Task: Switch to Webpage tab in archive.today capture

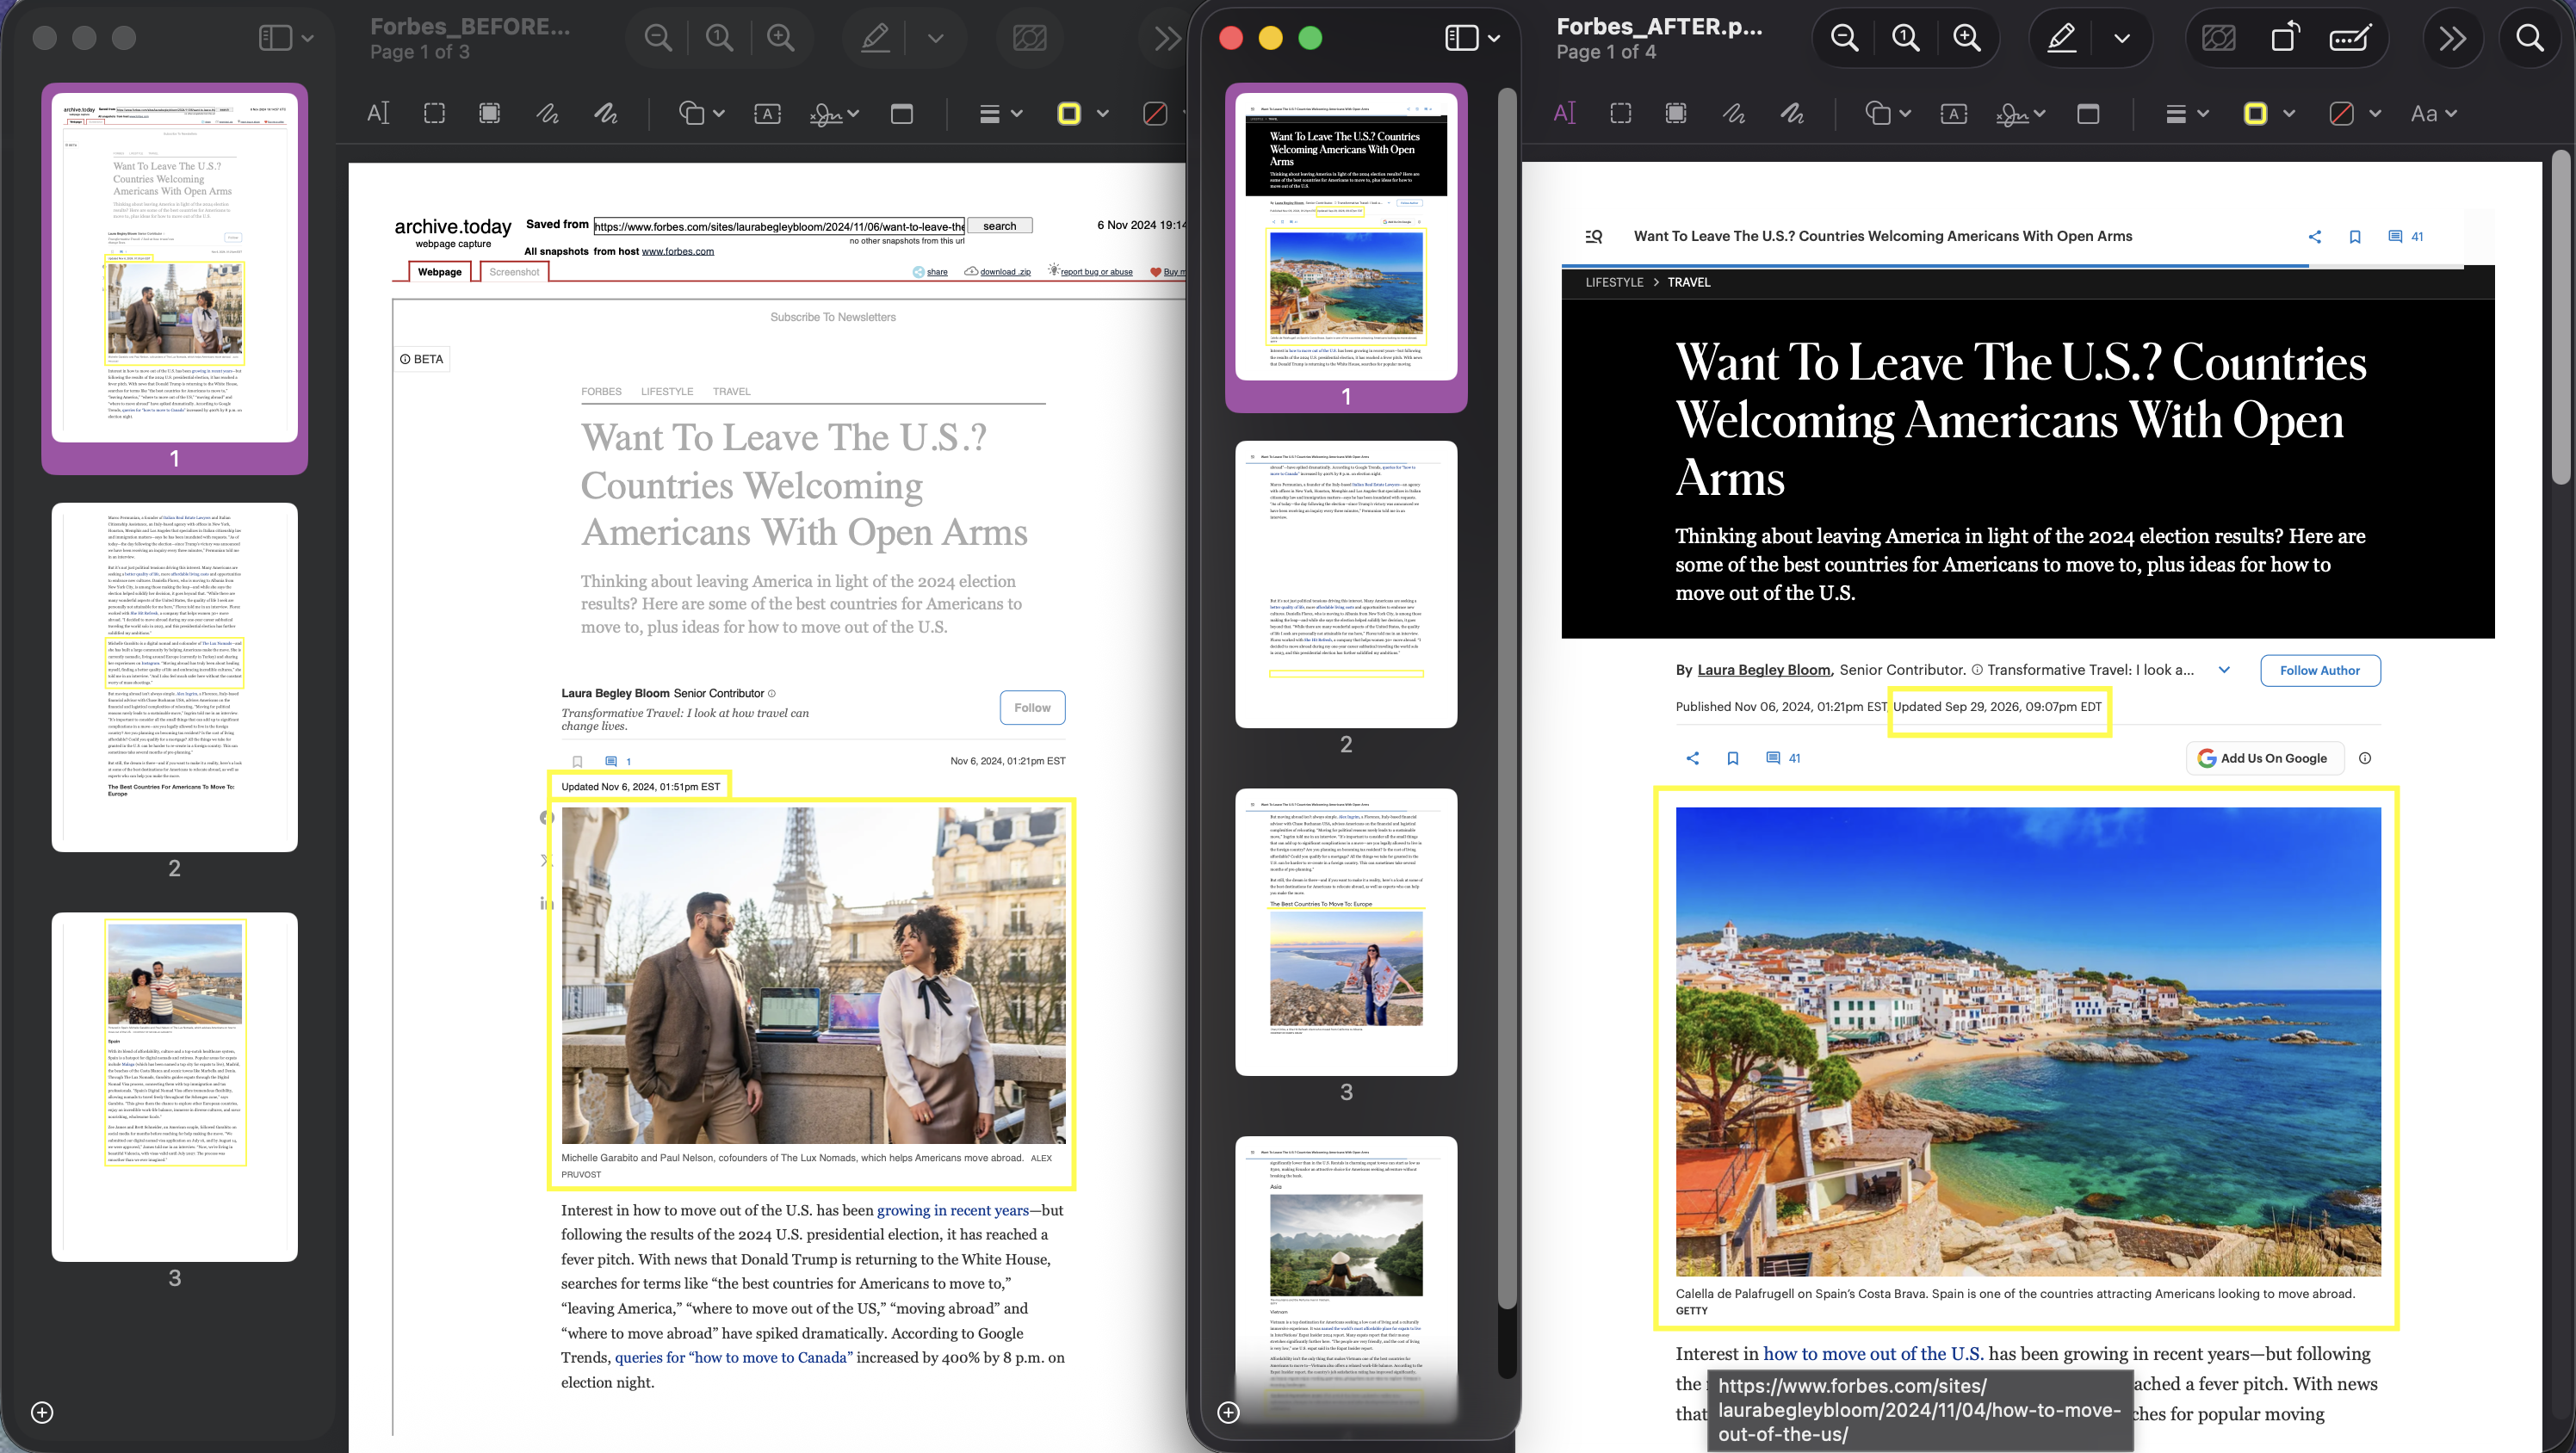Action: (x=440, y=272)
